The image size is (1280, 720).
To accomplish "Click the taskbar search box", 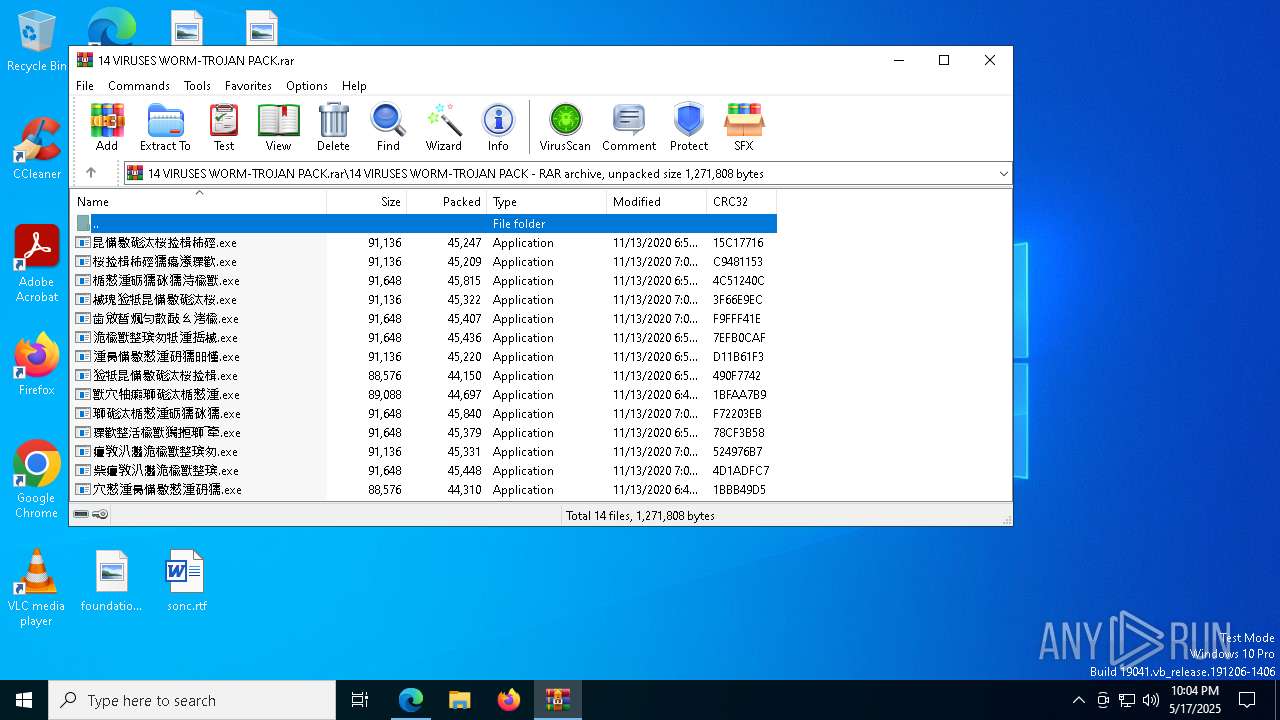I will point(192,700).
